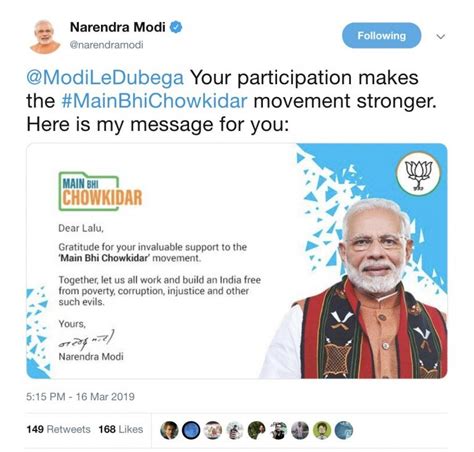Open the green-background liker avatar
The width and height of the screenshot is (474, 452).
point(322,430)
